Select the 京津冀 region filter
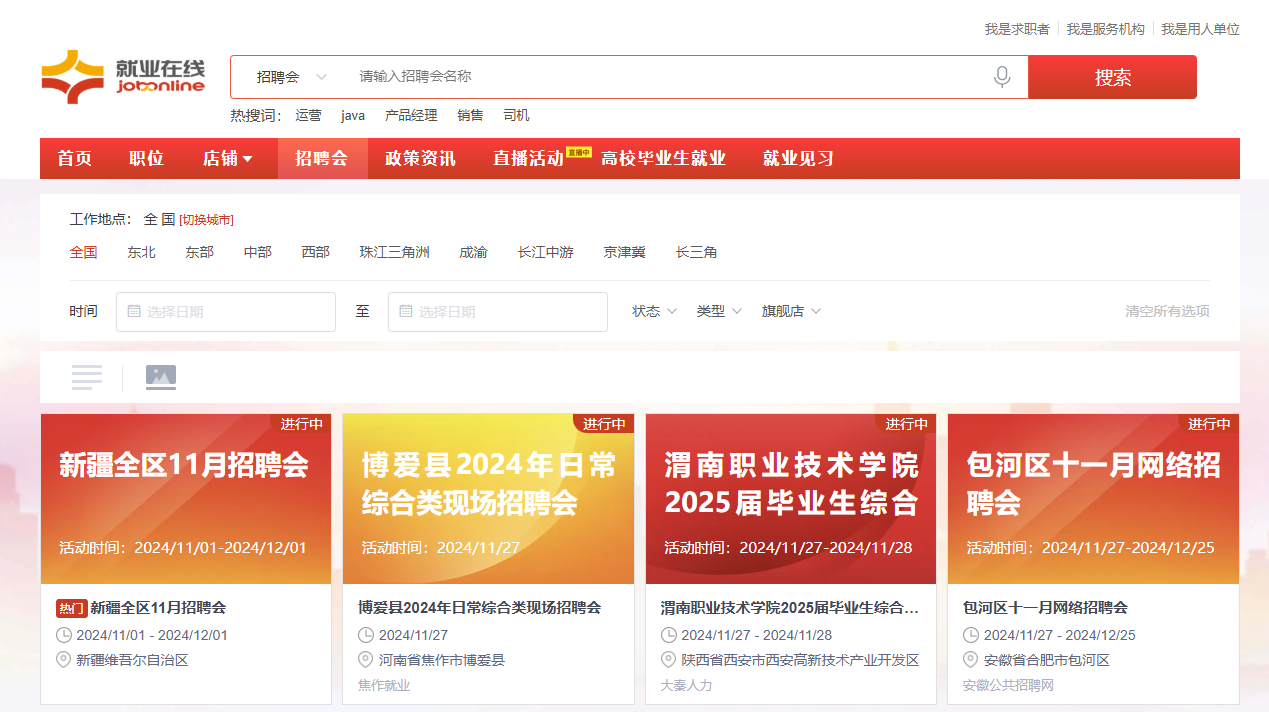This screenshot has height=712, width=1269. pyautogui.click(x=624, y=253)
